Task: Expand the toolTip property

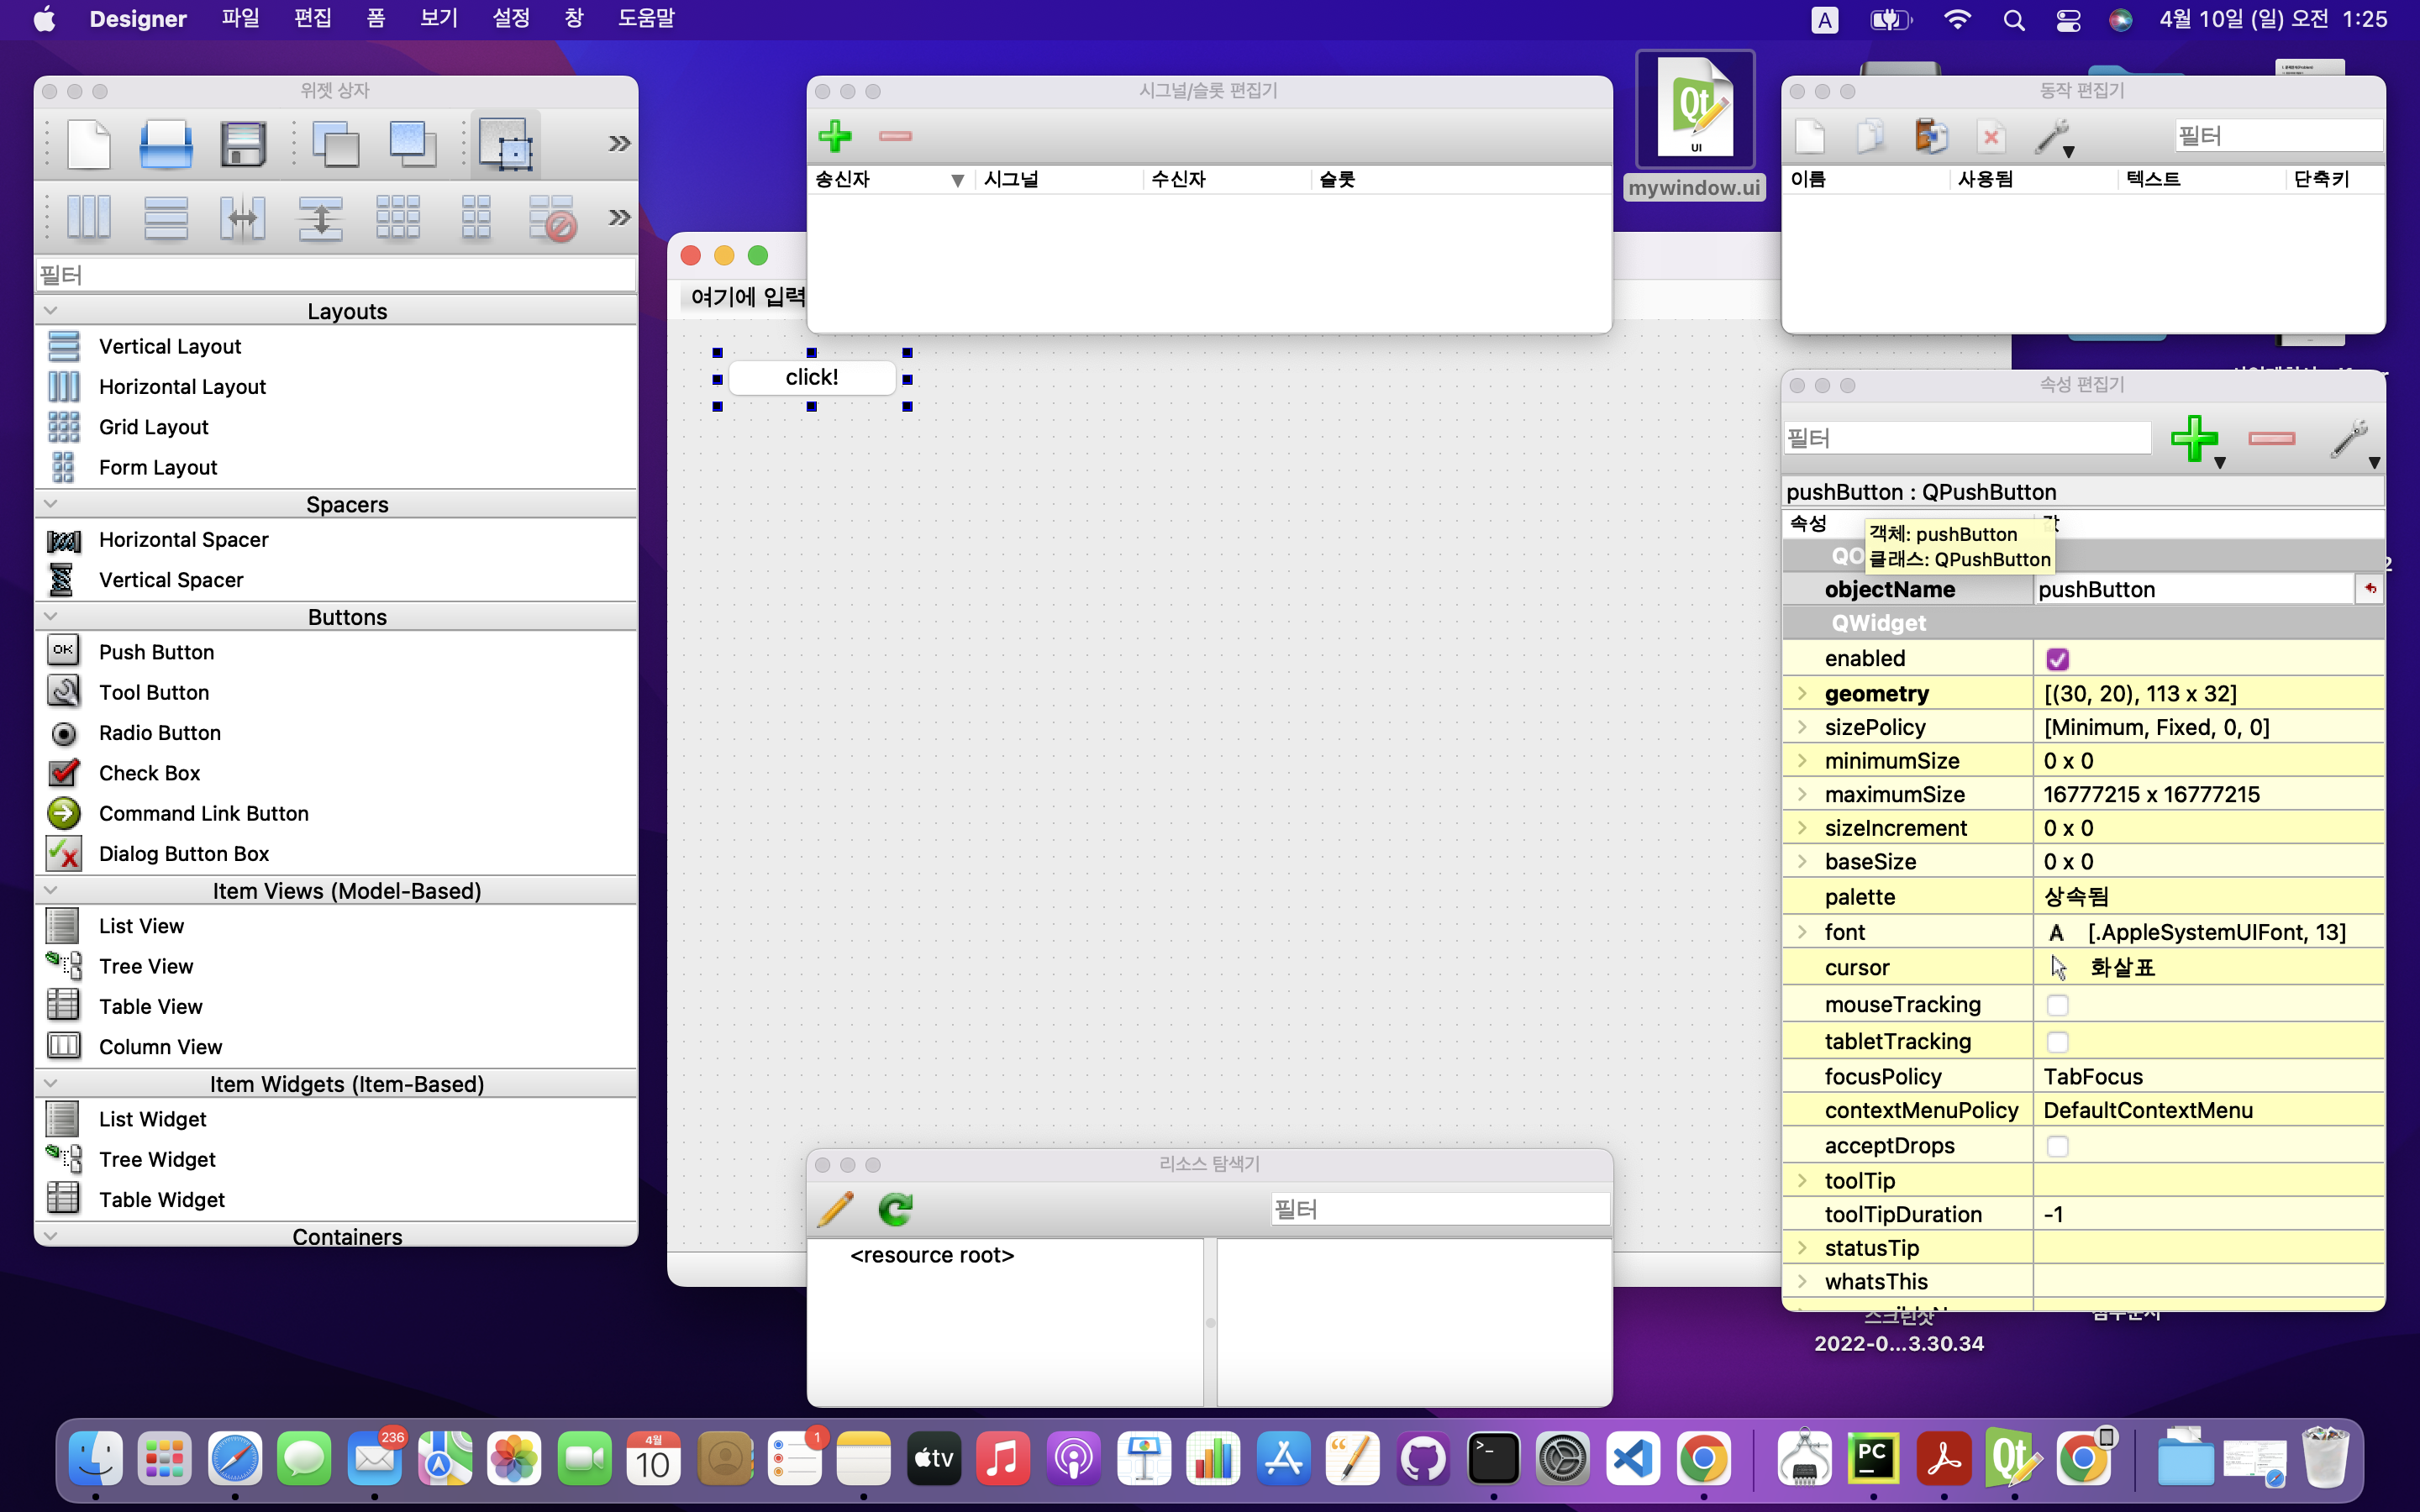Action: pos(1802,1181)
